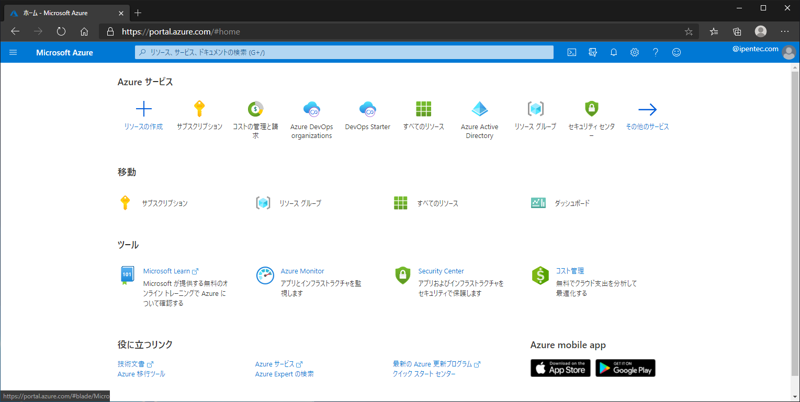
Task: Open the feedback smiley icon
Action: pos(677,53)
